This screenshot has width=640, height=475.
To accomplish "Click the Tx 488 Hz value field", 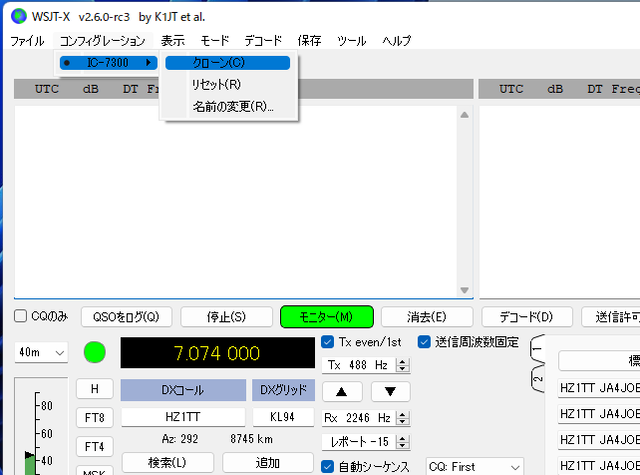I will pos(360,365).
